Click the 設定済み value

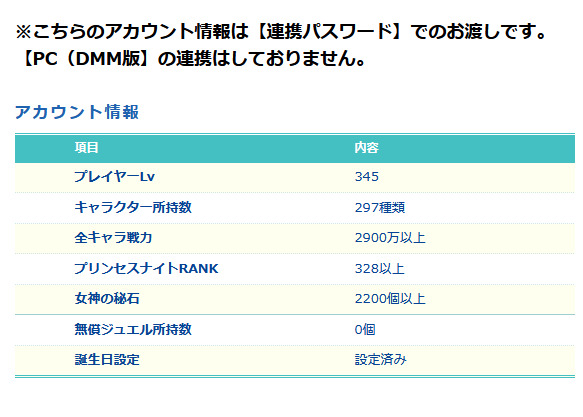point(381,360)
